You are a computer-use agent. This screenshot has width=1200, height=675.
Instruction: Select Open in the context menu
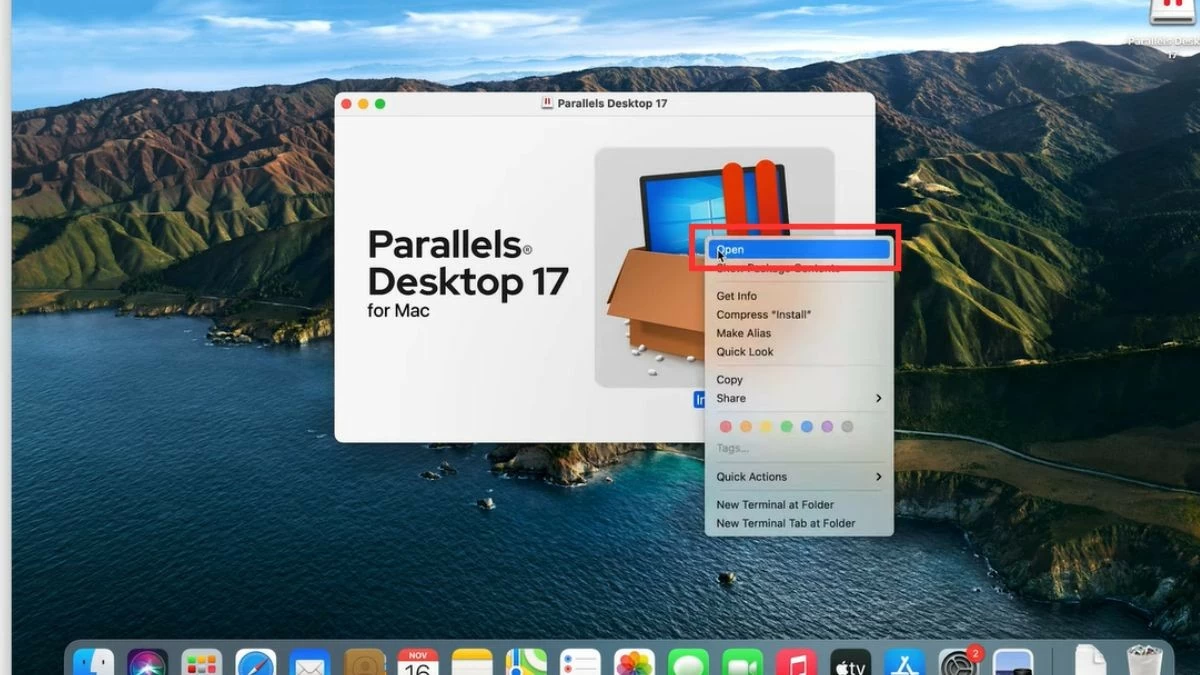tap(760, 249)
